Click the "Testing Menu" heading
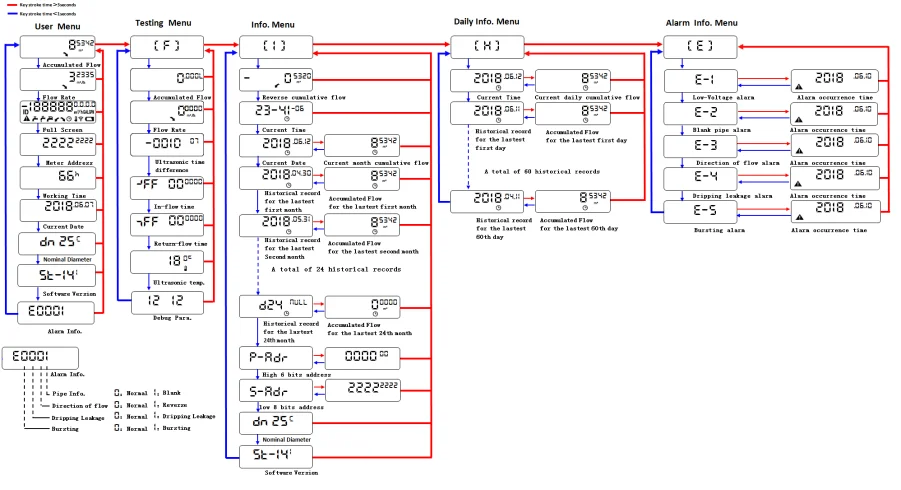 point(163,23)
